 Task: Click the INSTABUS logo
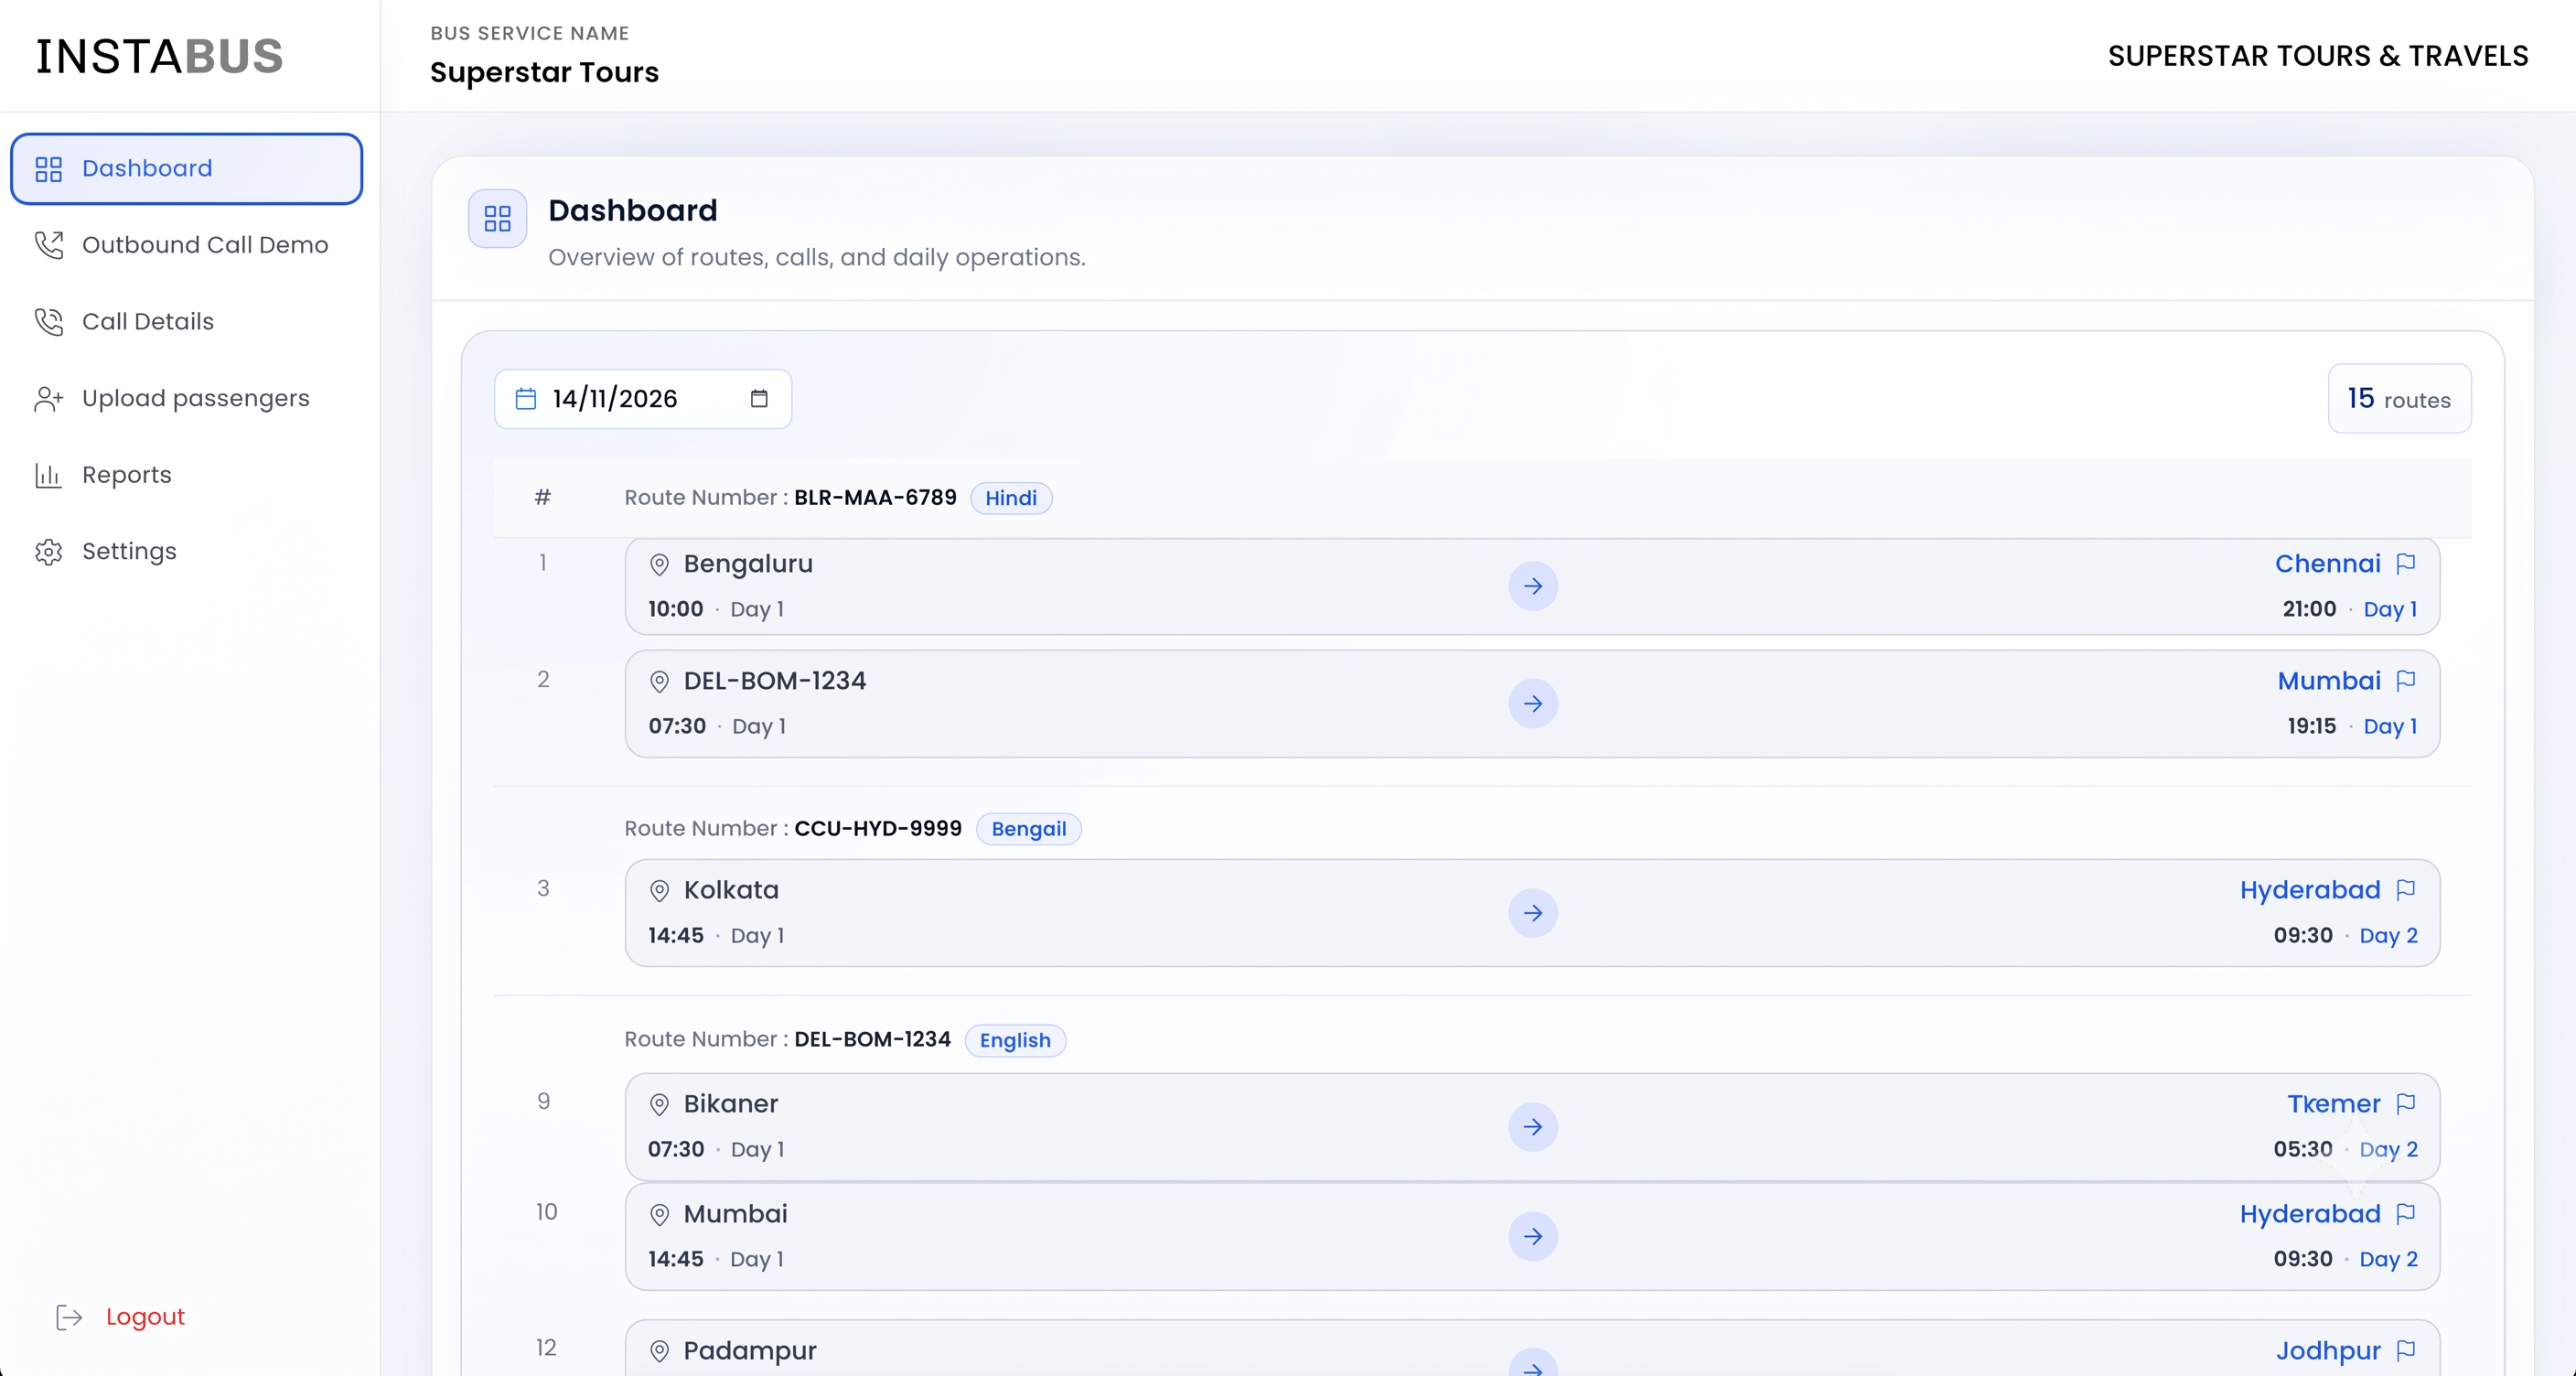(x=160, y=56)
